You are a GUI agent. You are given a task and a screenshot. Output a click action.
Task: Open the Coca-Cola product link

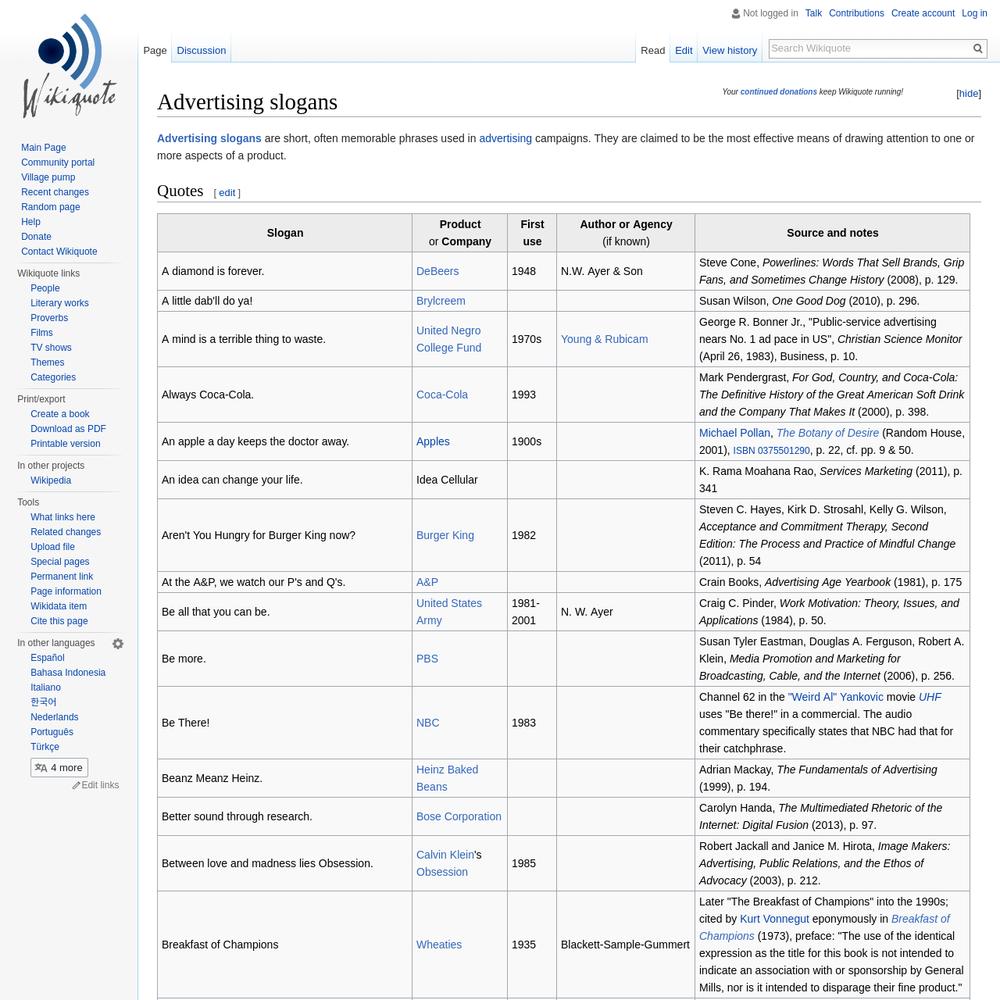tap(442, 395)
